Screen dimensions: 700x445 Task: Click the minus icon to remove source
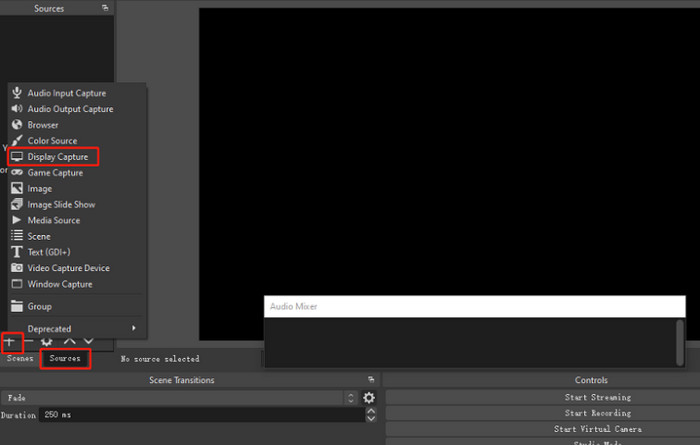tap(29, 342)
